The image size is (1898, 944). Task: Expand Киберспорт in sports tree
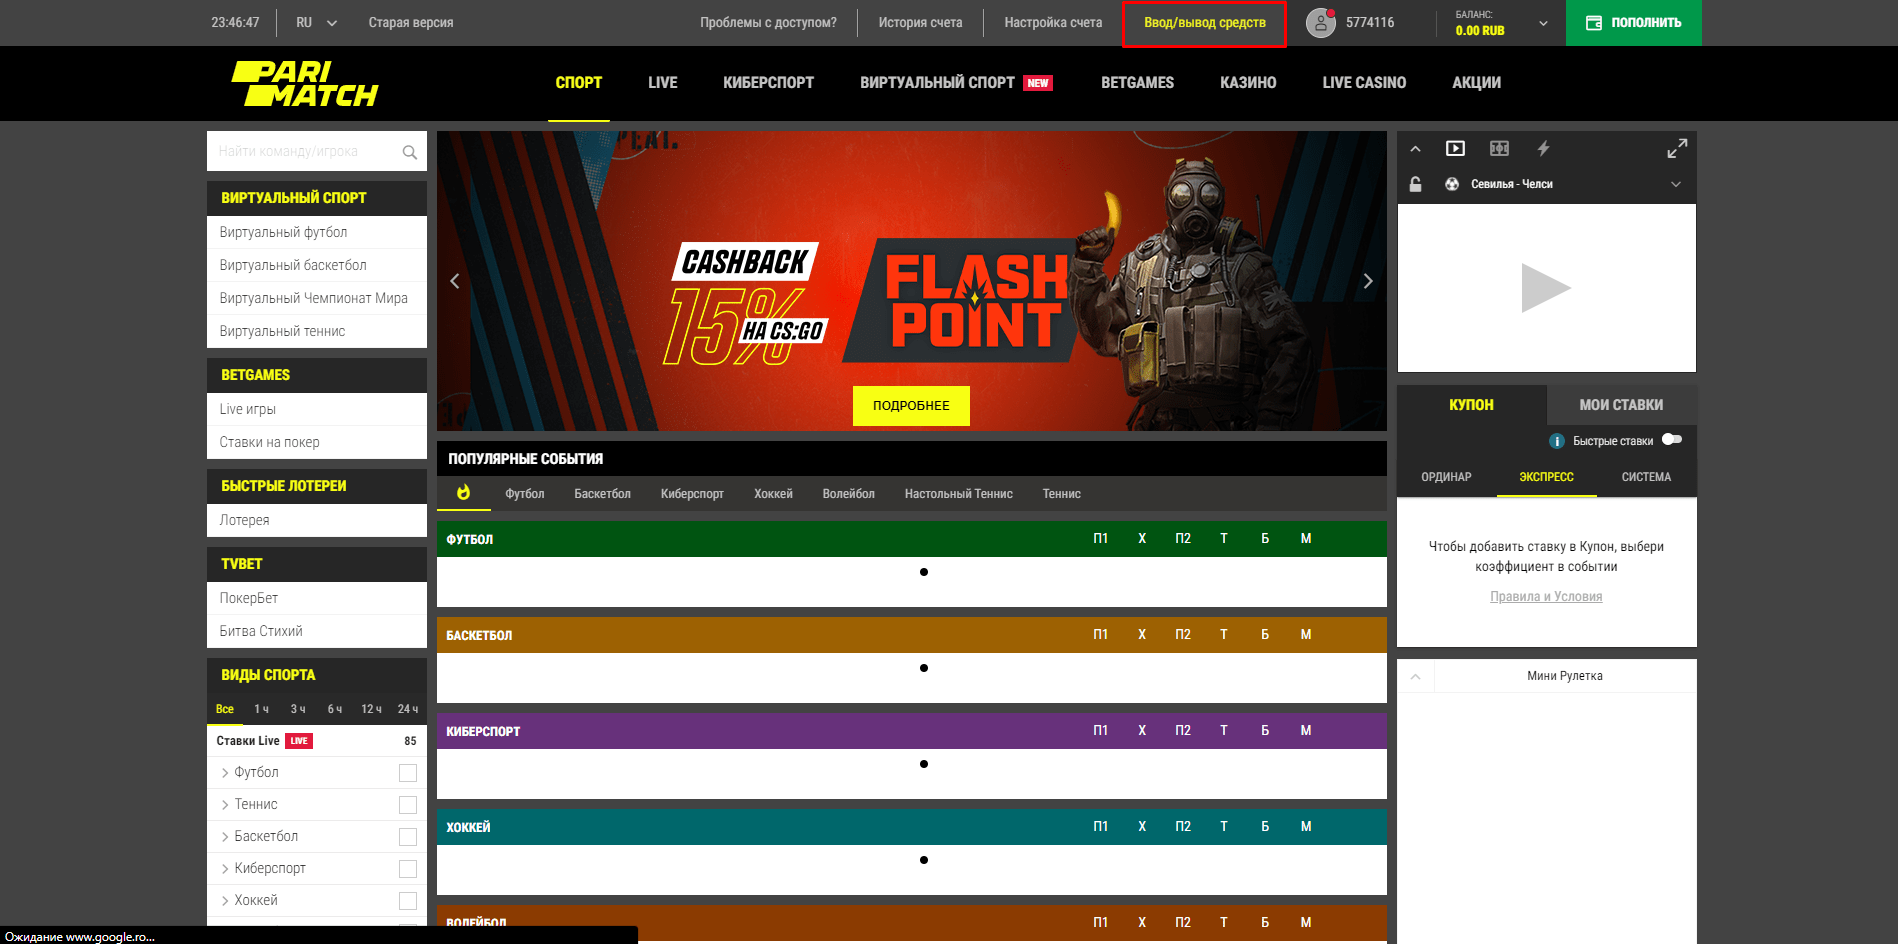[225, 869]
